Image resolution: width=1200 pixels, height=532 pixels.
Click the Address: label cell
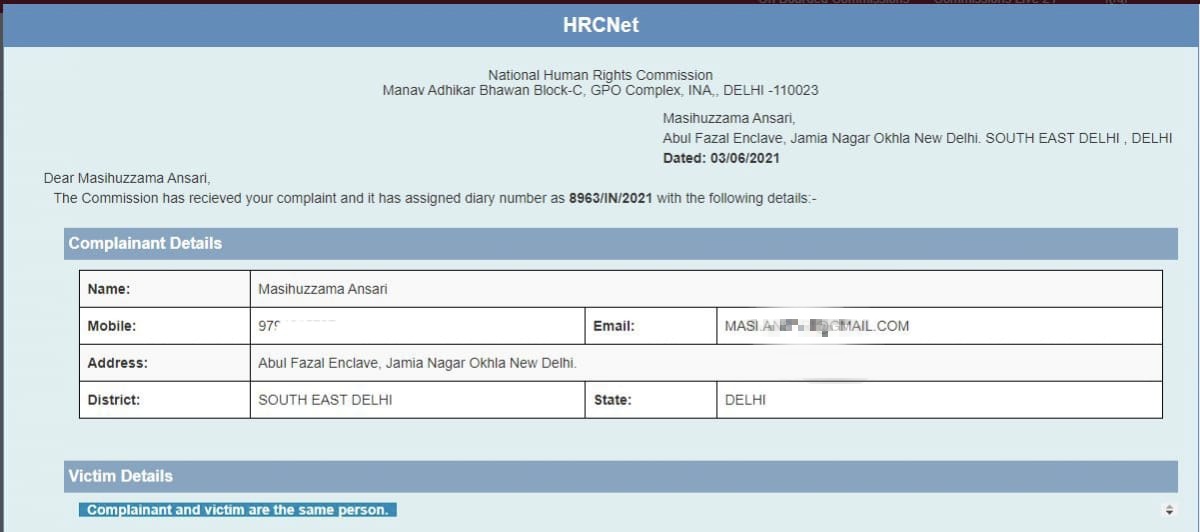pyautogui.click(x=164, y=363)
